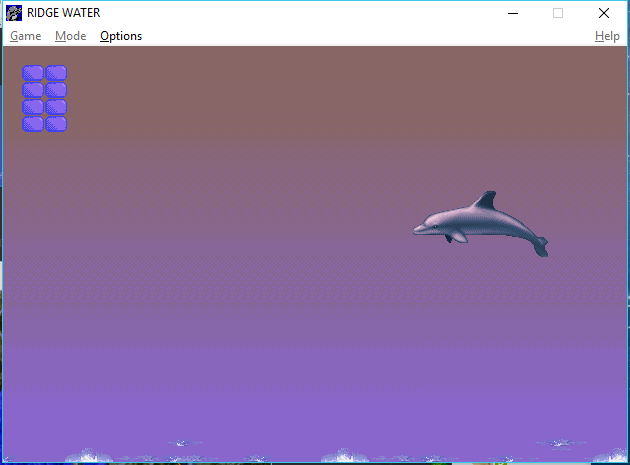630x465 pixels.
Task: Open the Mode menu
Action: point(71,36)
